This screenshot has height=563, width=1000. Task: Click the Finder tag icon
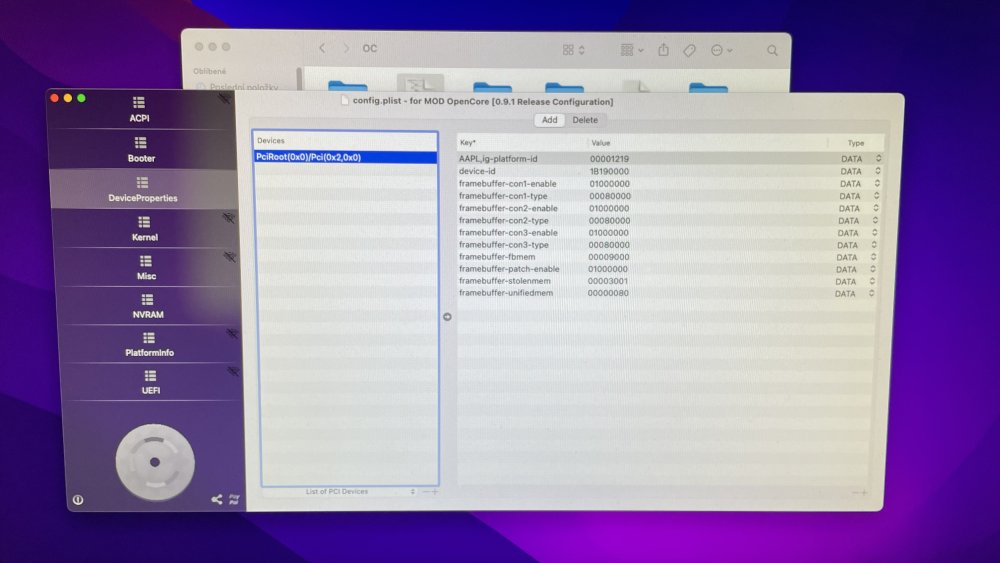point(689,50)
